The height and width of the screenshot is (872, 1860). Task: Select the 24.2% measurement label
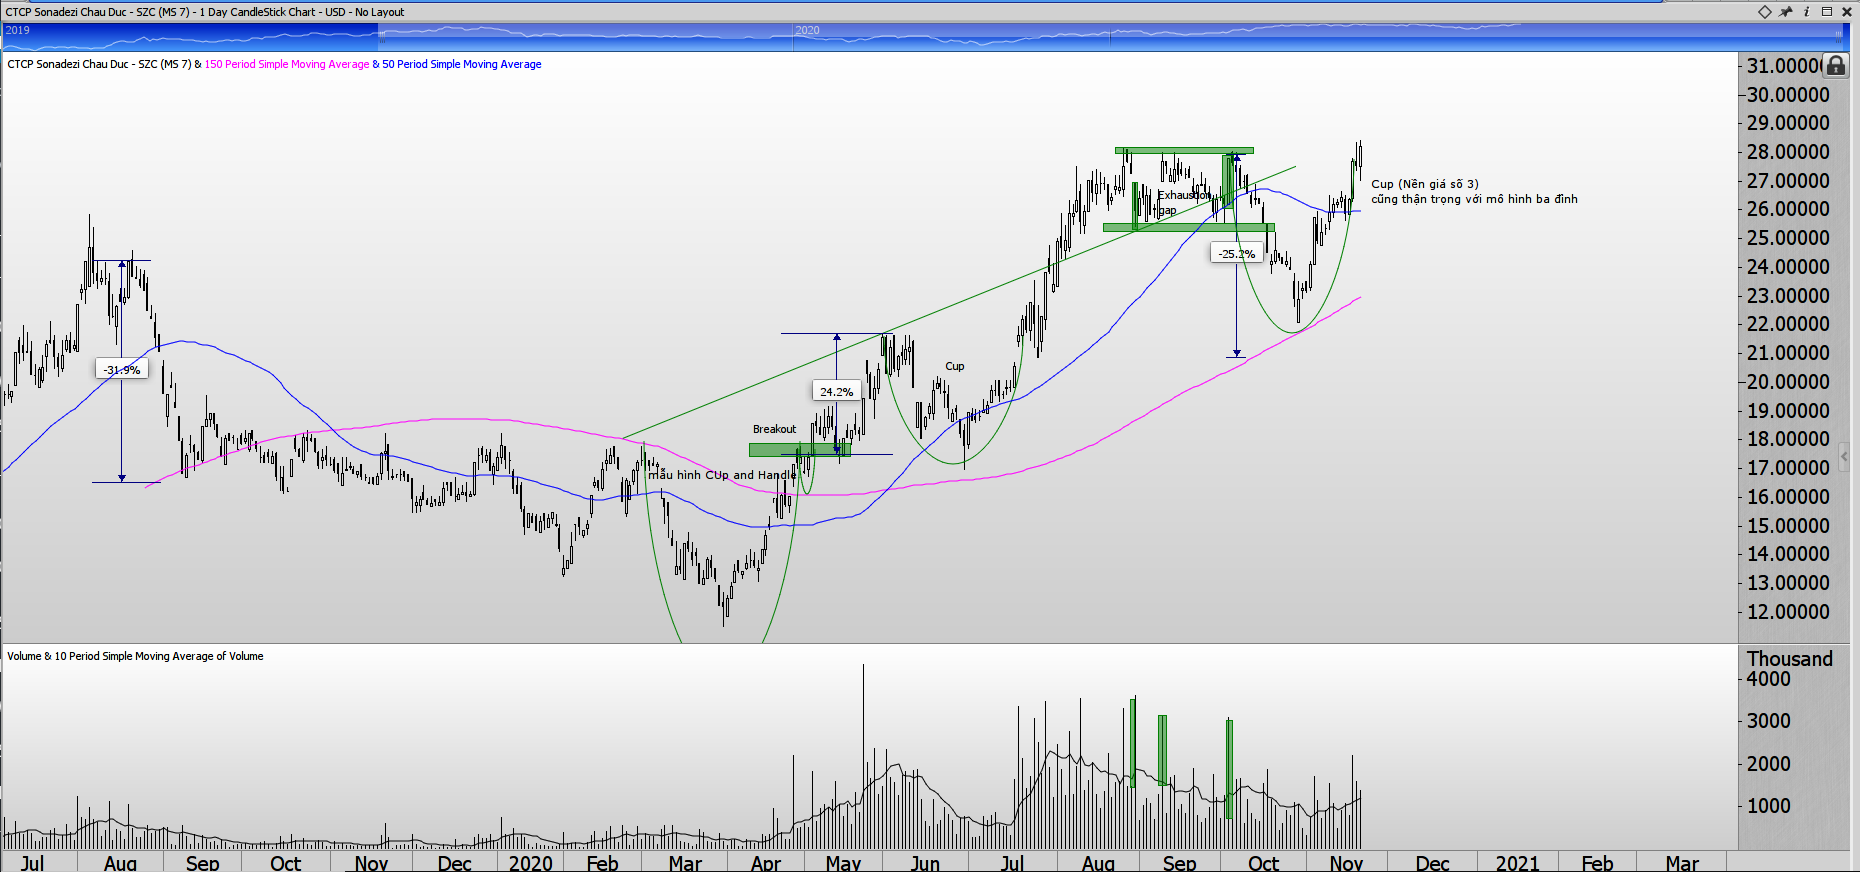(836, 392)
